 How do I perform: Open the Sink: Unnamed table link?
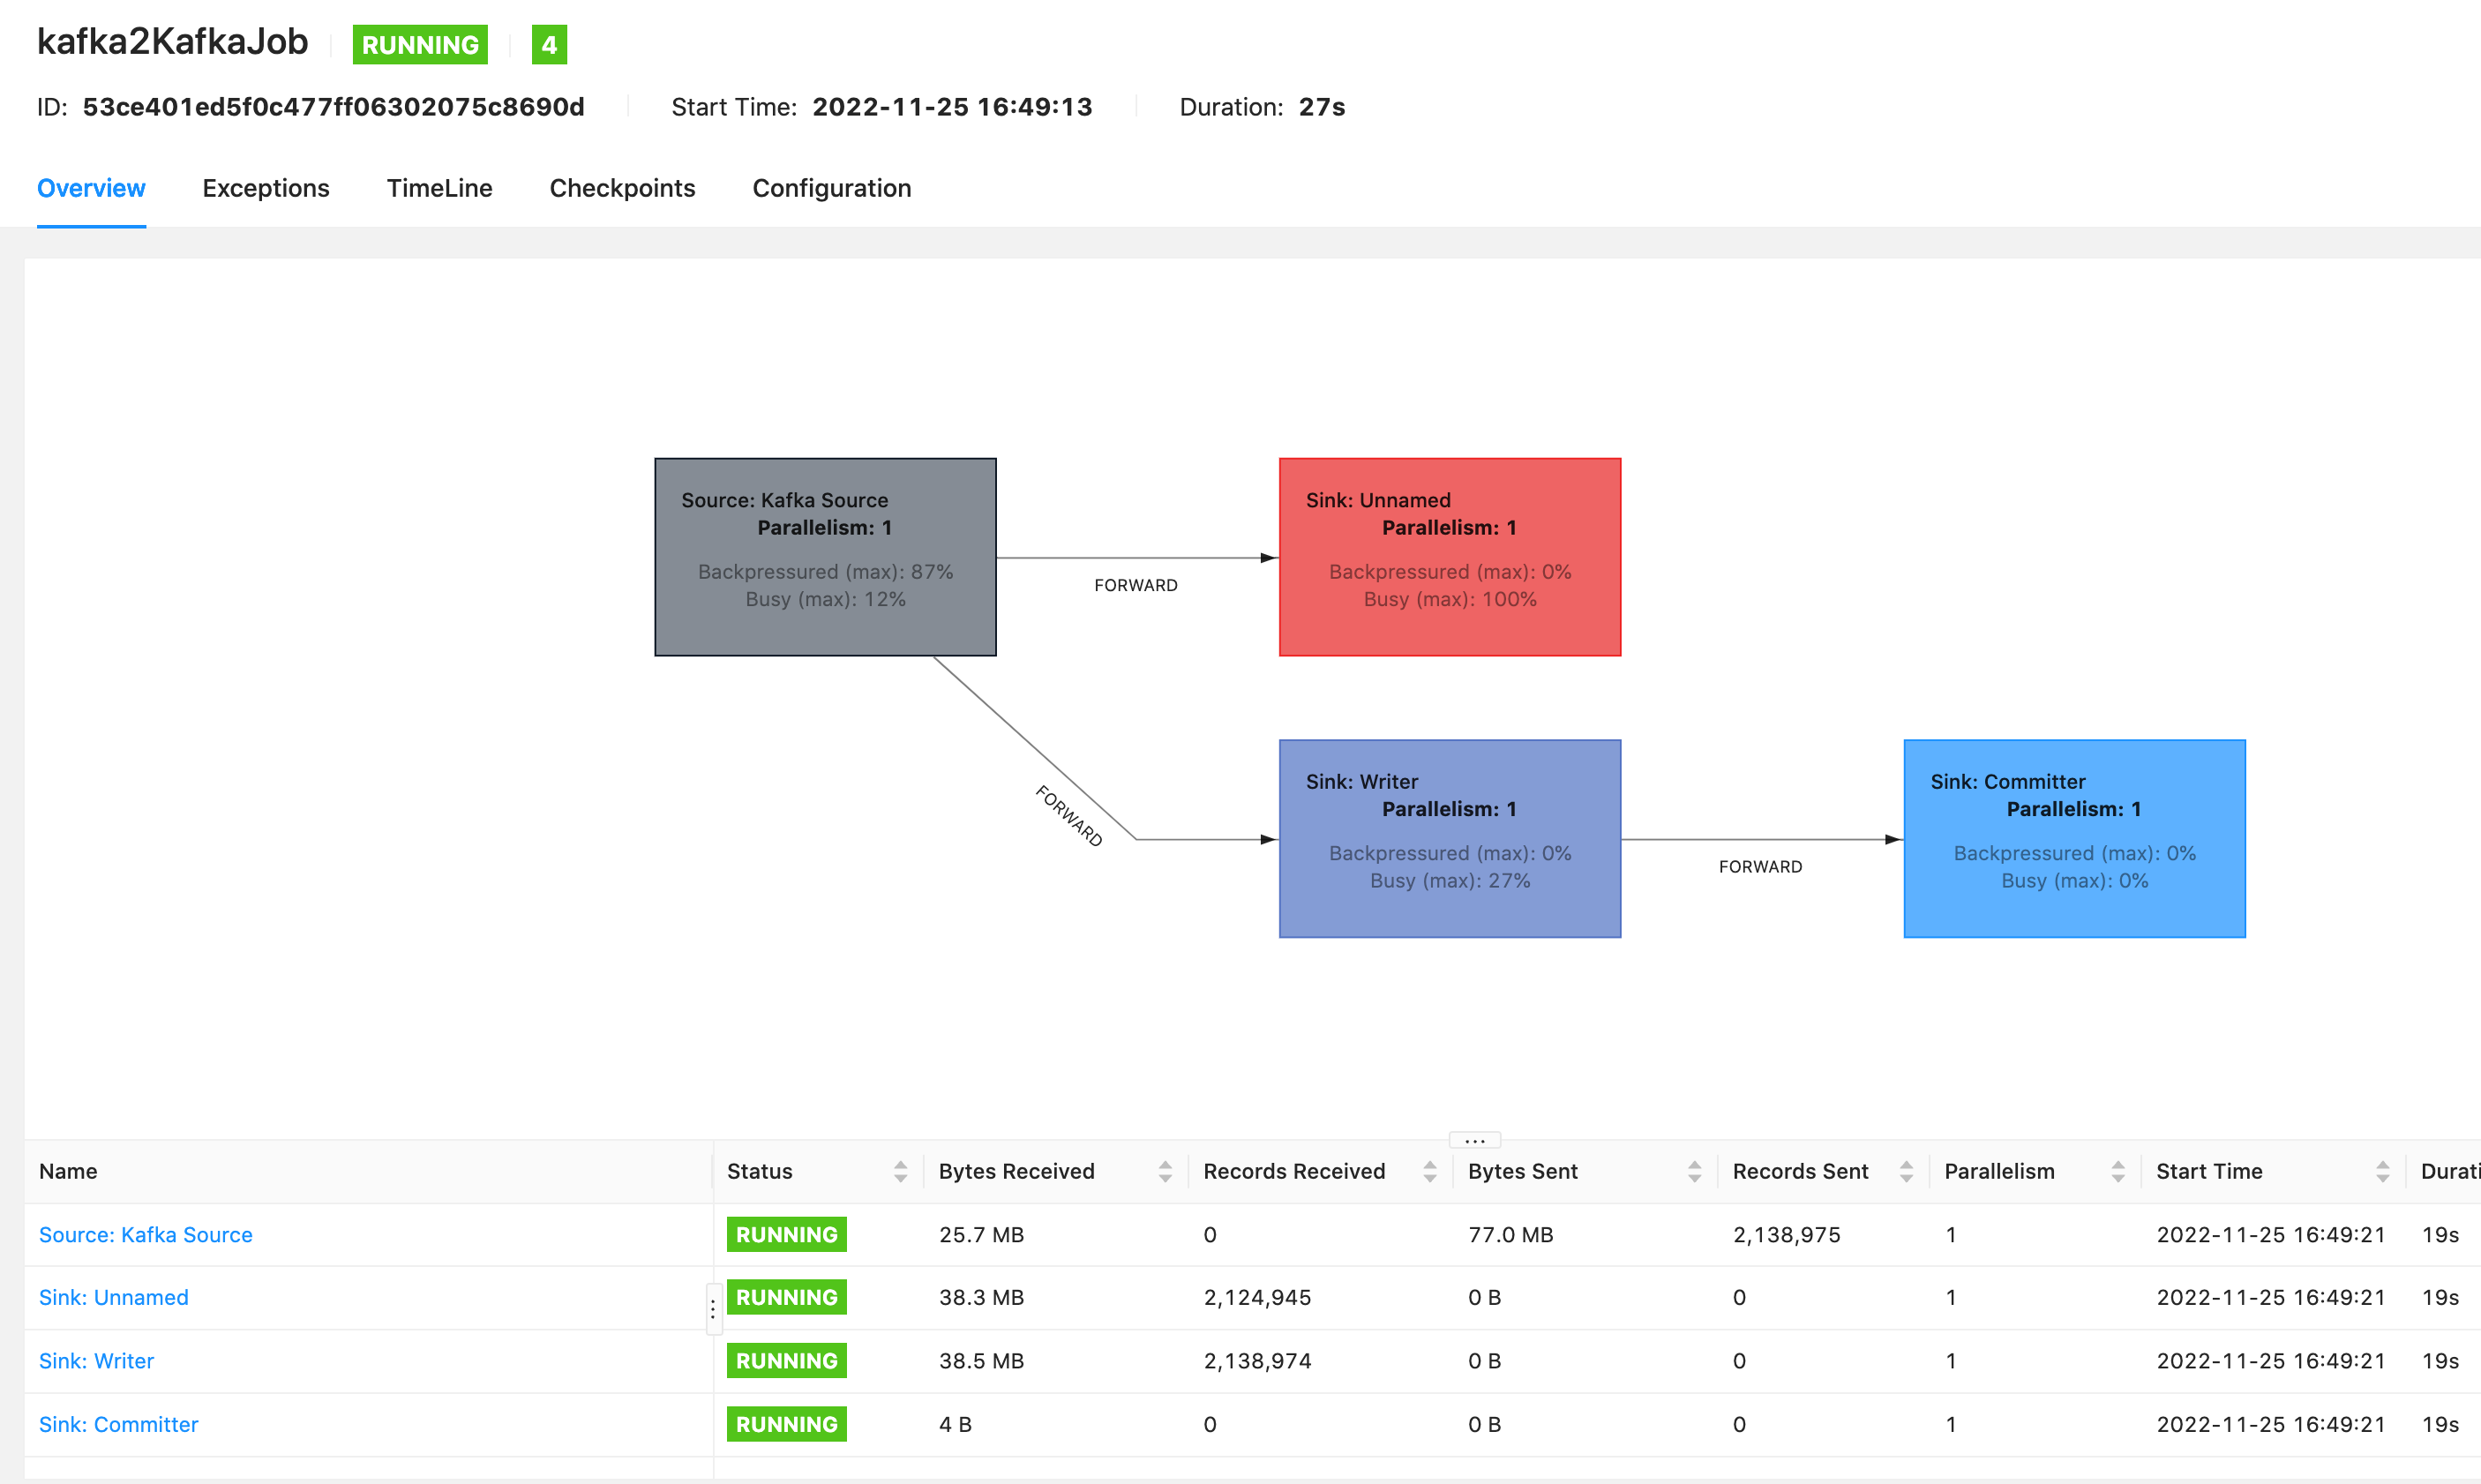click(x=114, y=1297)
